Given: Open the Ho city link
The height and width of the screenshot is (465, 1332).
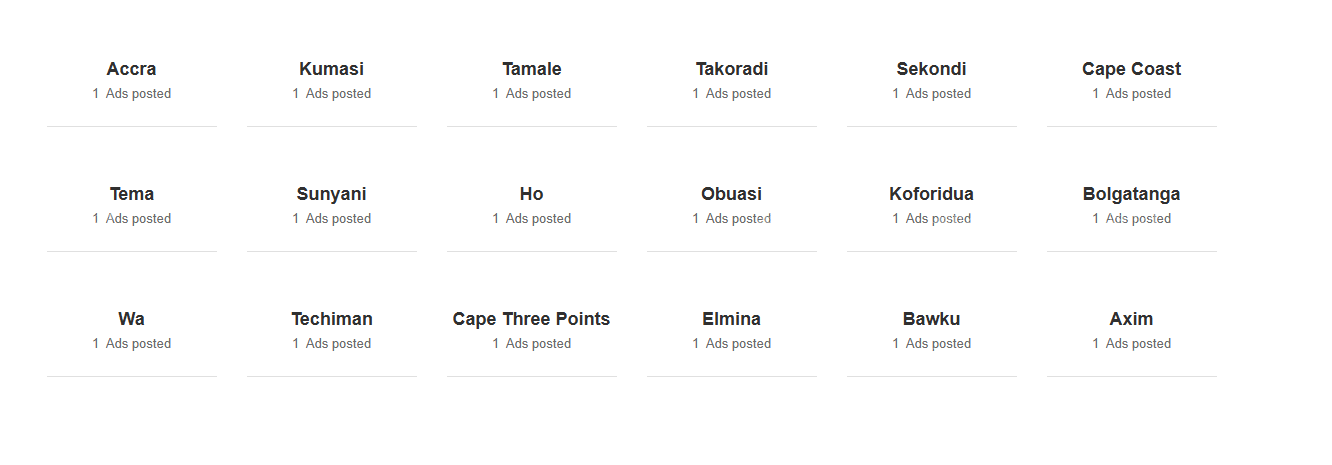Looking at the screenshot, I should (531, 194).
